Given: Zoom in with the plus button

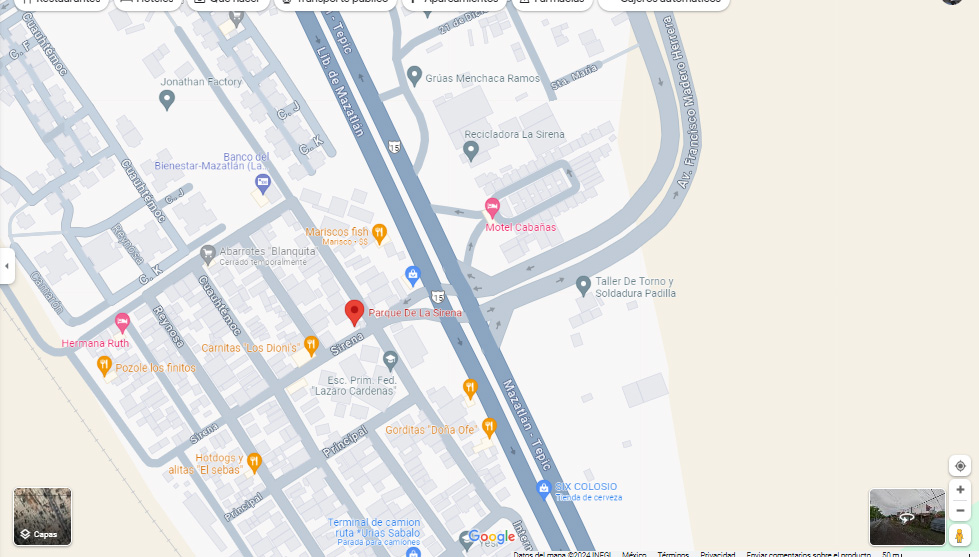Looking at the screenshot, I should (960, 490).
